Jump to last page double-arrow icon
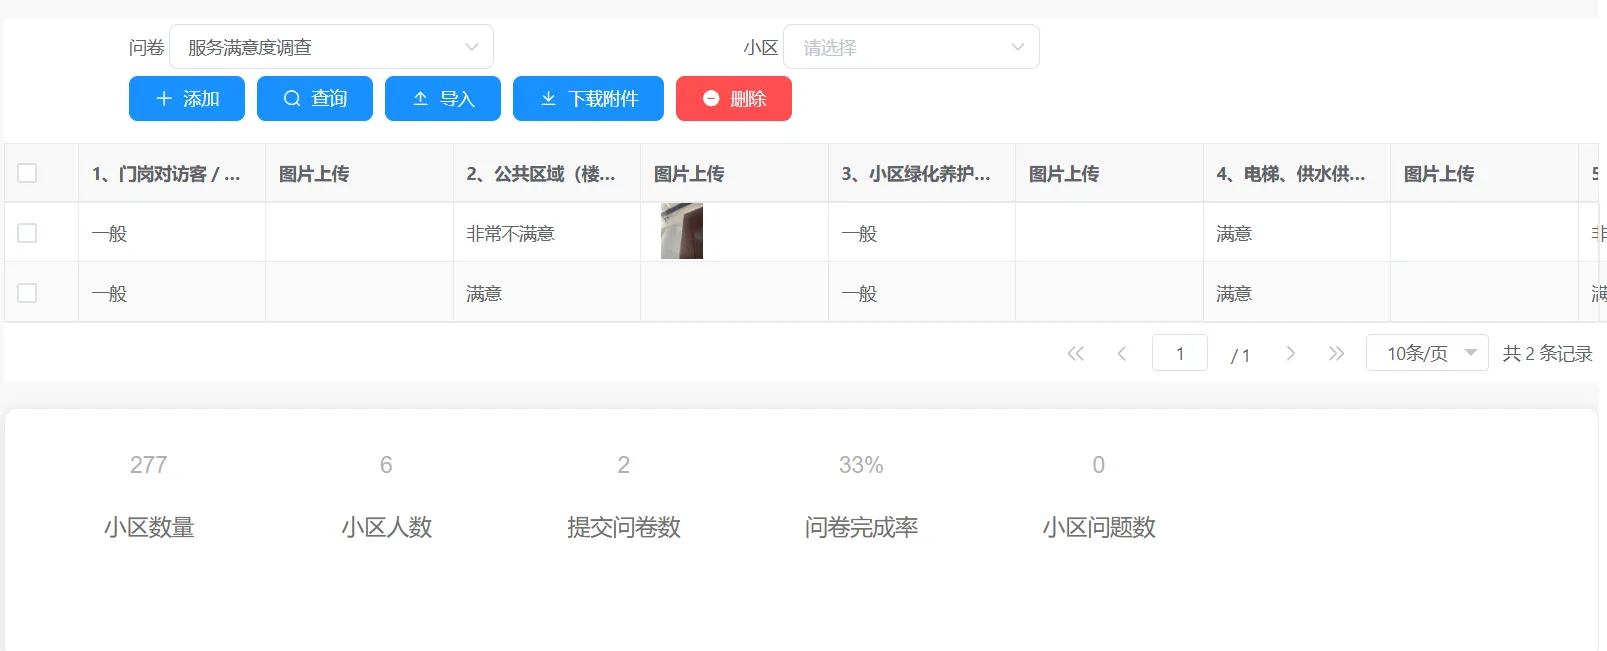Screen dimensions: 1607x651 pyautogui.click(x=1336, y=353)
